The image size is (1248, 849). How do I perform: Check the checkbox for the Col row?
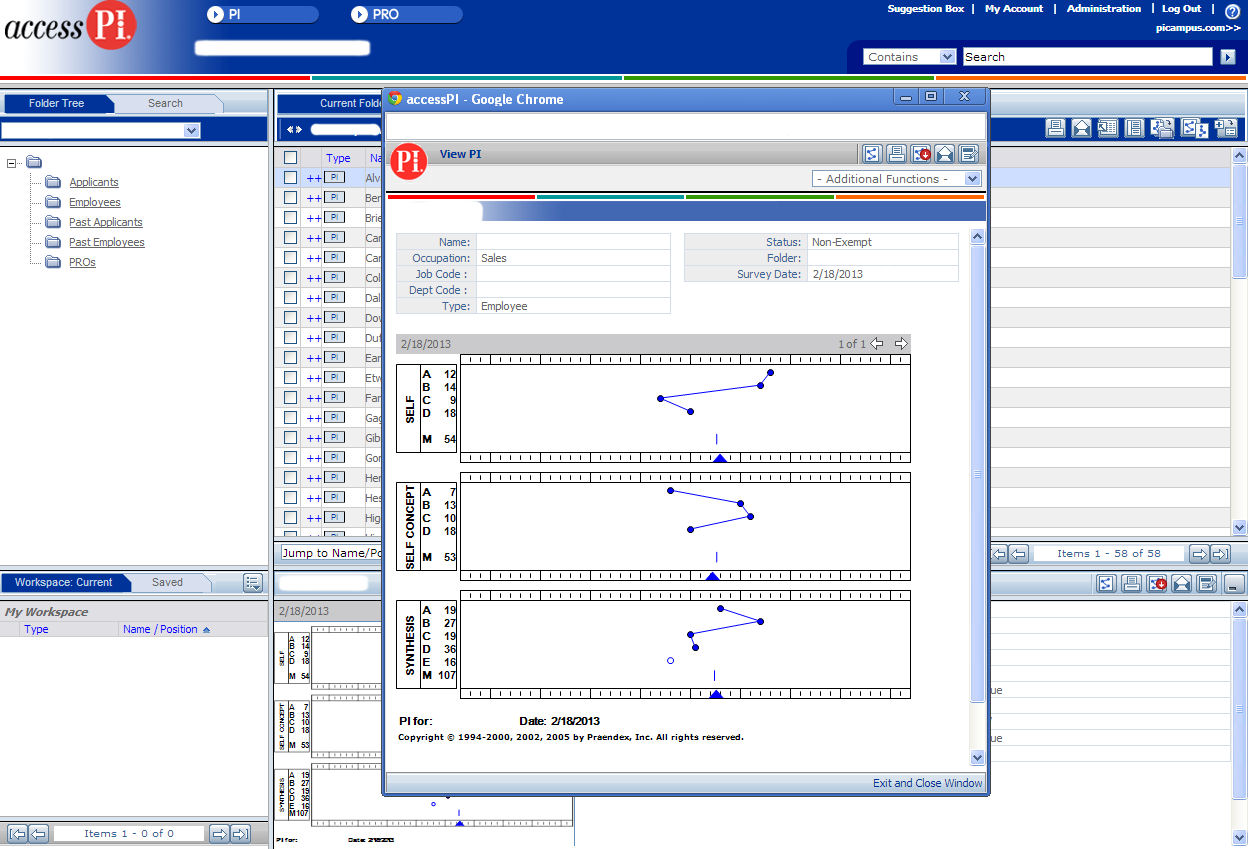point(290,277)
